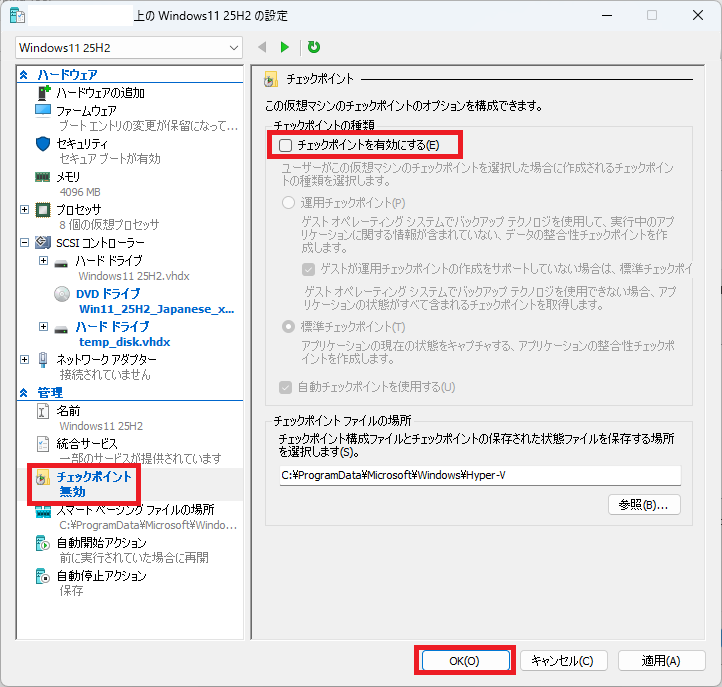This screenshot has width=722, height=687.
Task: Click the スマート ページング ファイル icon
Action: tap(43, 512)
